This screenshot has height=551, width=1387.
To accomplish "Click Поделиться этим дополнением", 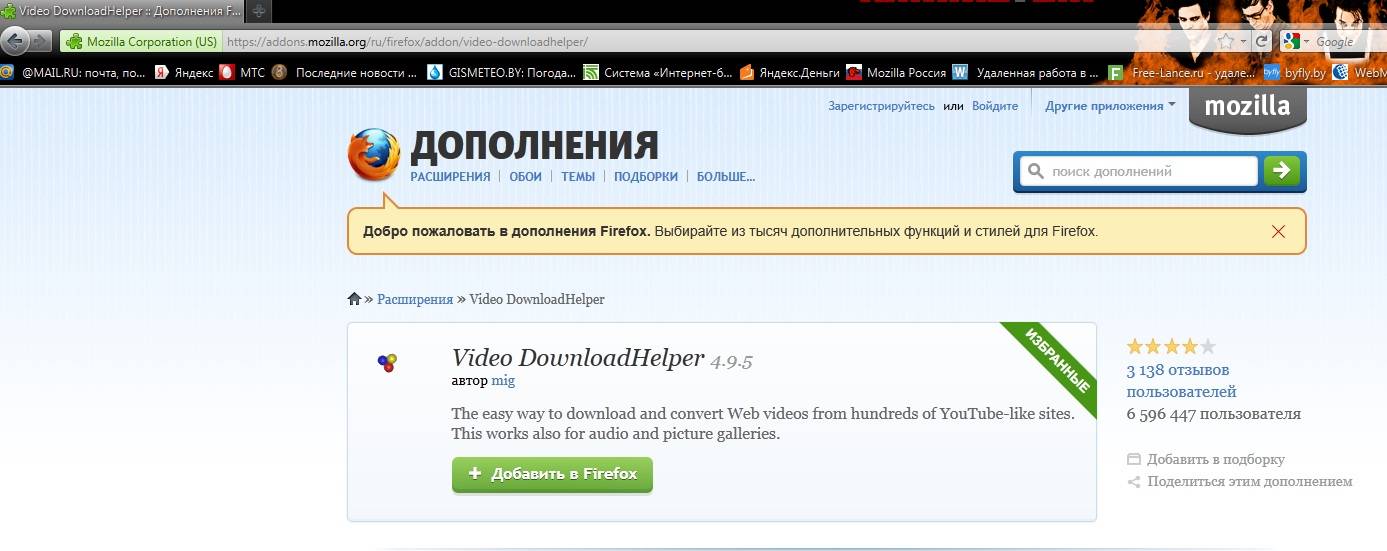I will pos(1240,482).
